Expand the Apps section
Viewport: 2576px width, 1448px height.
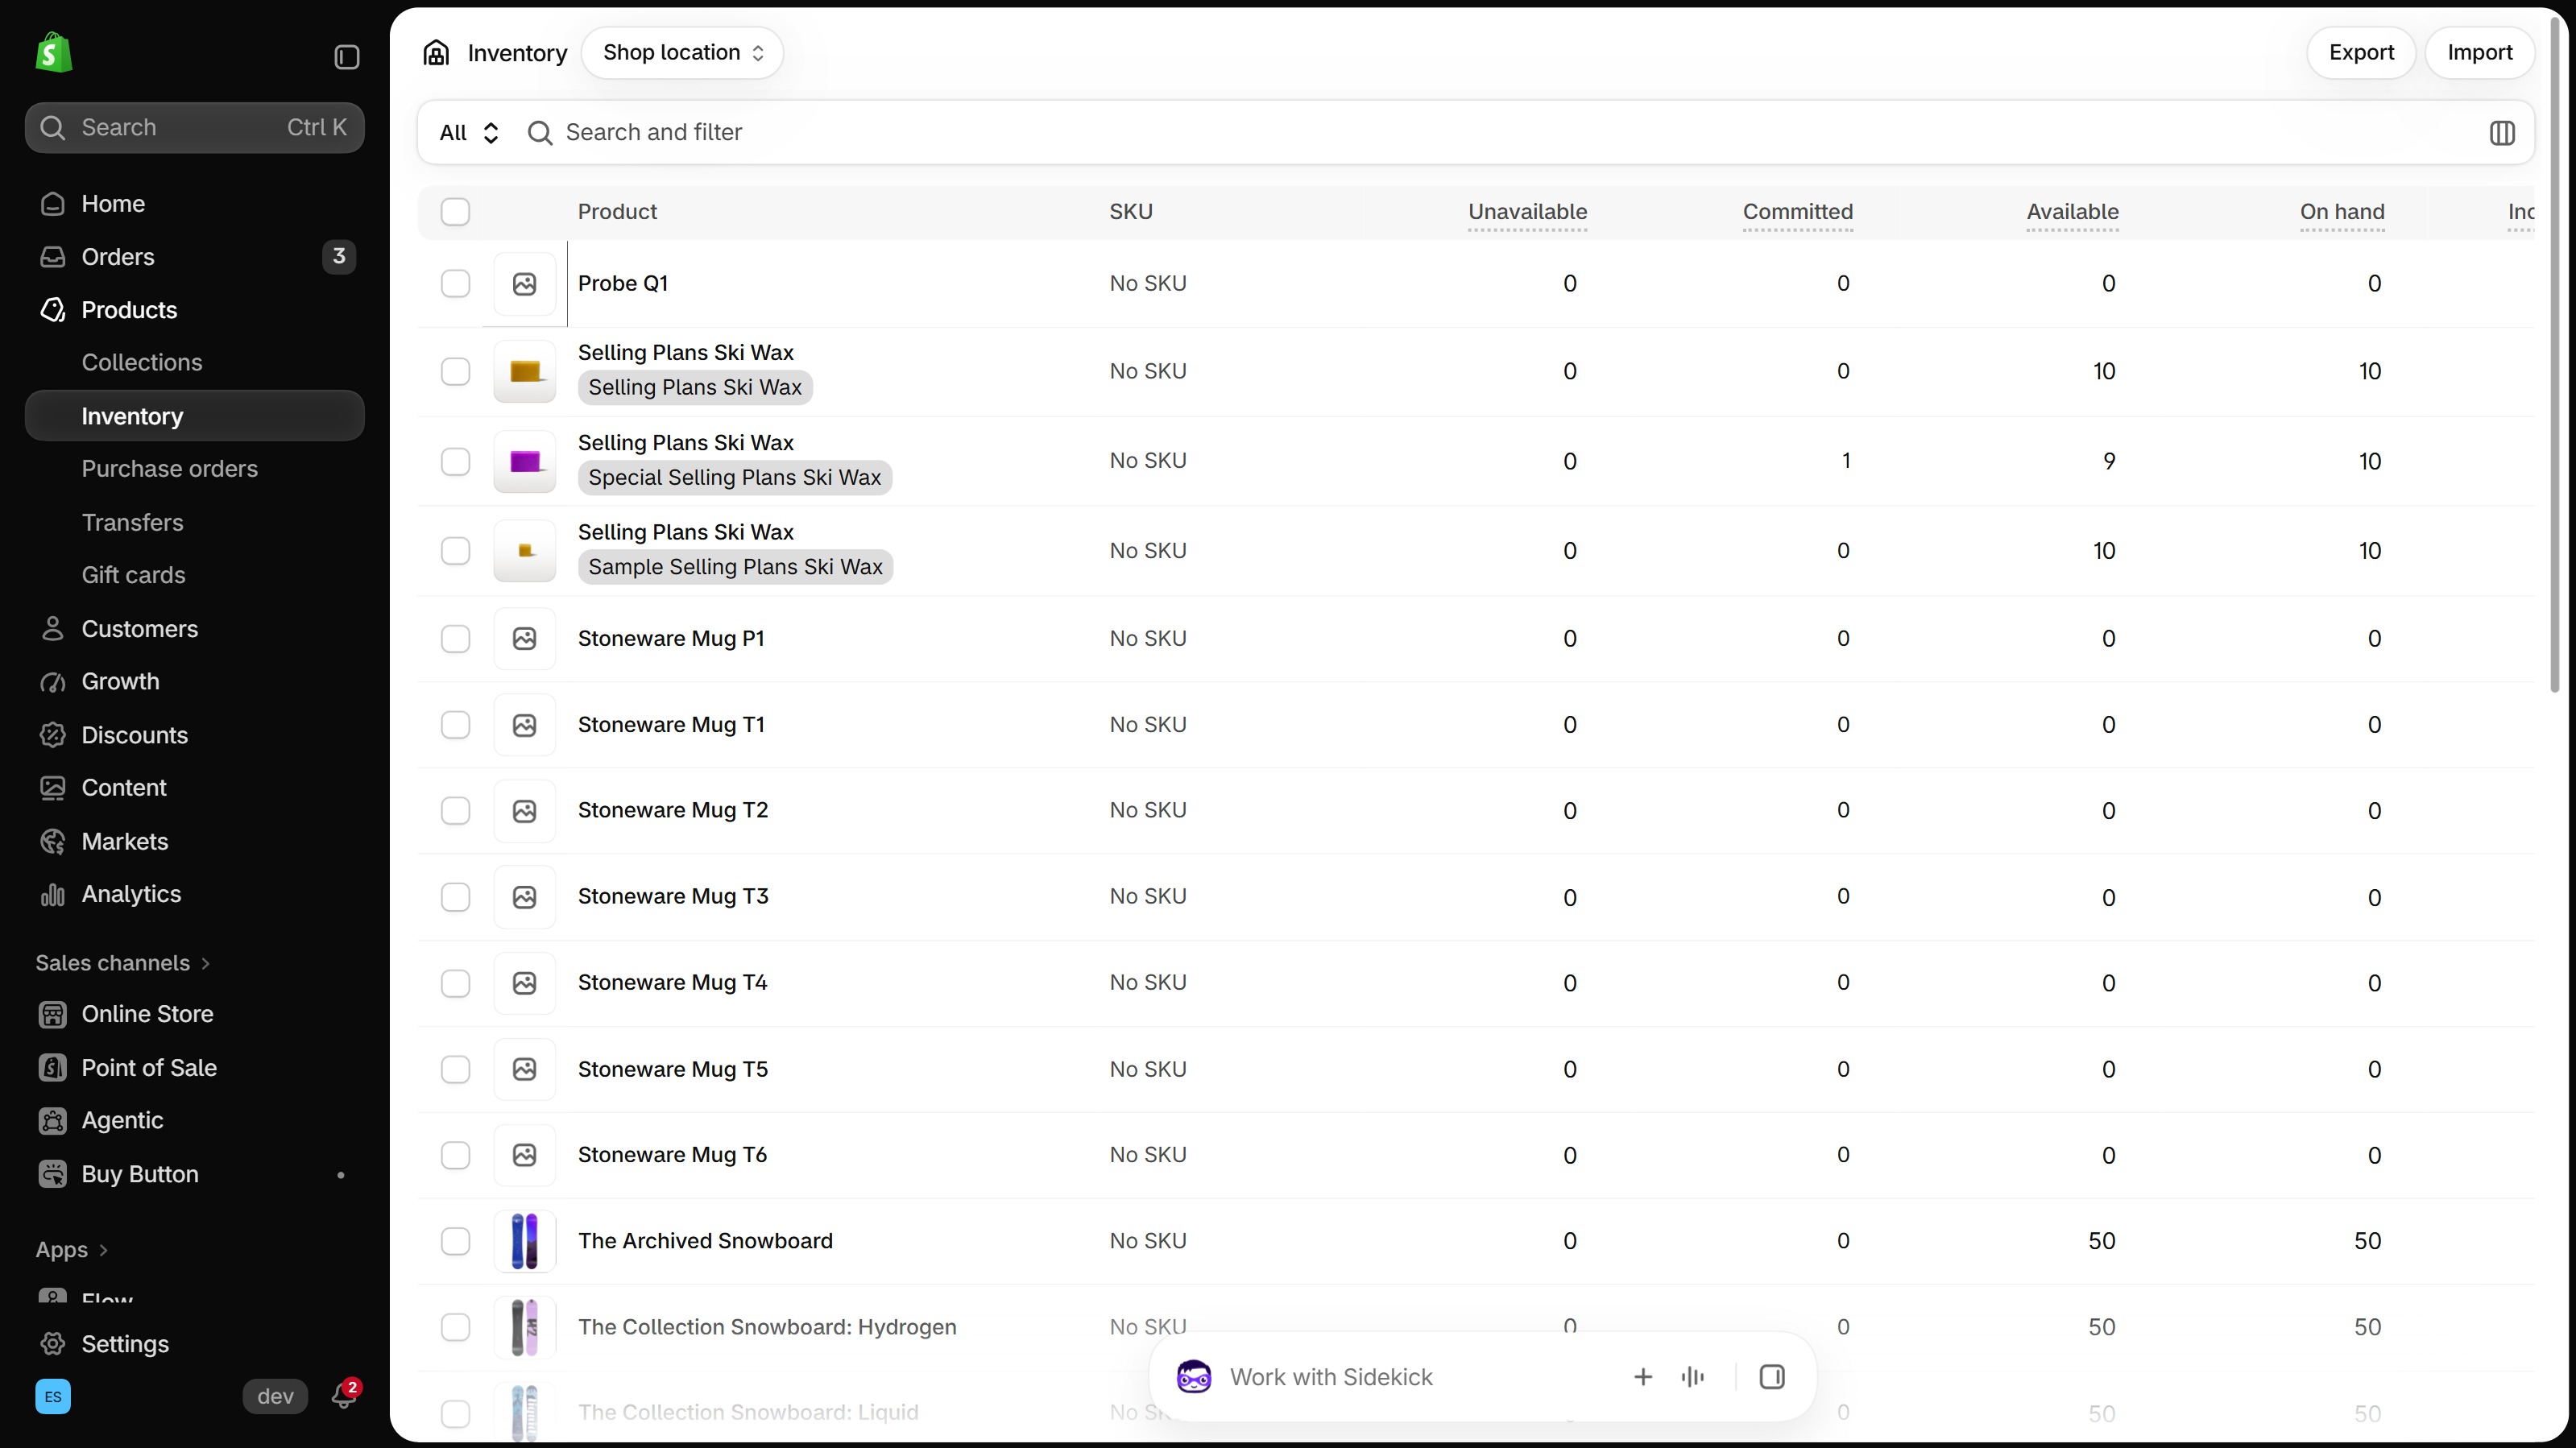(x=71, y=1250)
